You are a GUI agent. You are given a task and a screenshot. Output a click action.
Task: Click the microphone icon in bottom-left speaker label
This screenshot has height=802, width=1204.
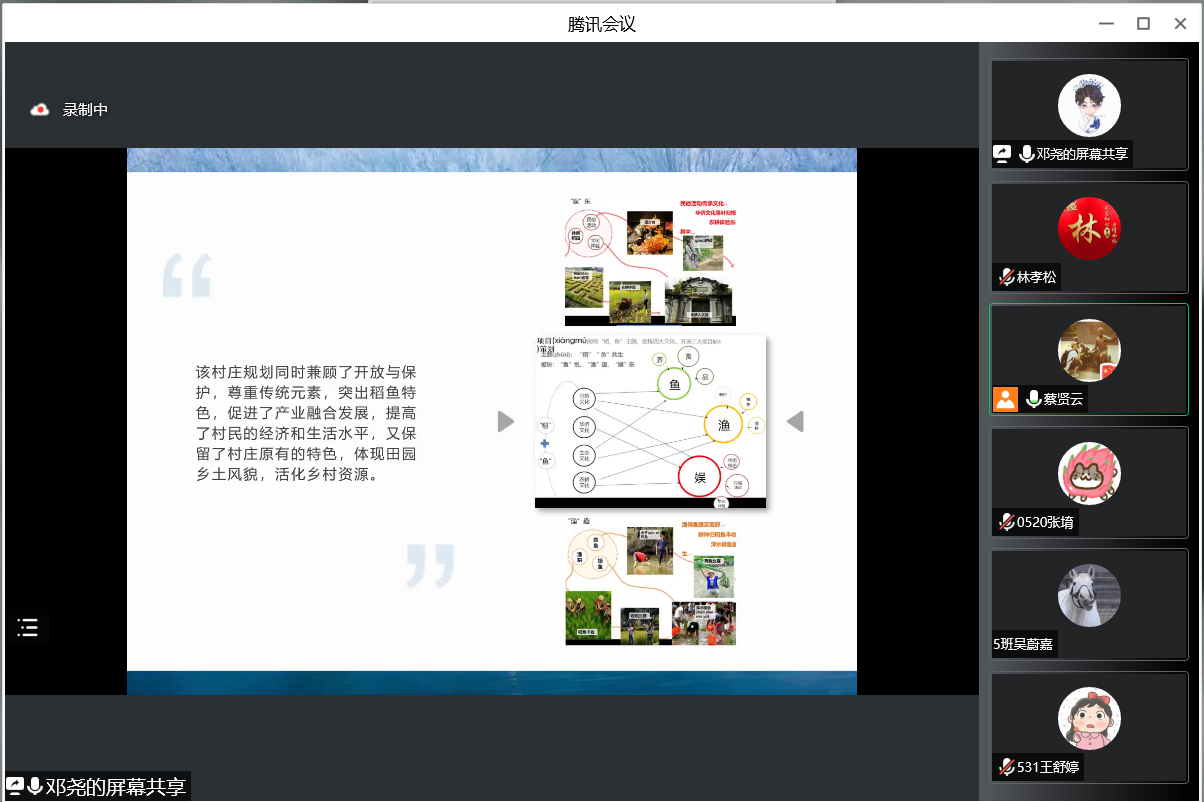(x=35, y=786)
